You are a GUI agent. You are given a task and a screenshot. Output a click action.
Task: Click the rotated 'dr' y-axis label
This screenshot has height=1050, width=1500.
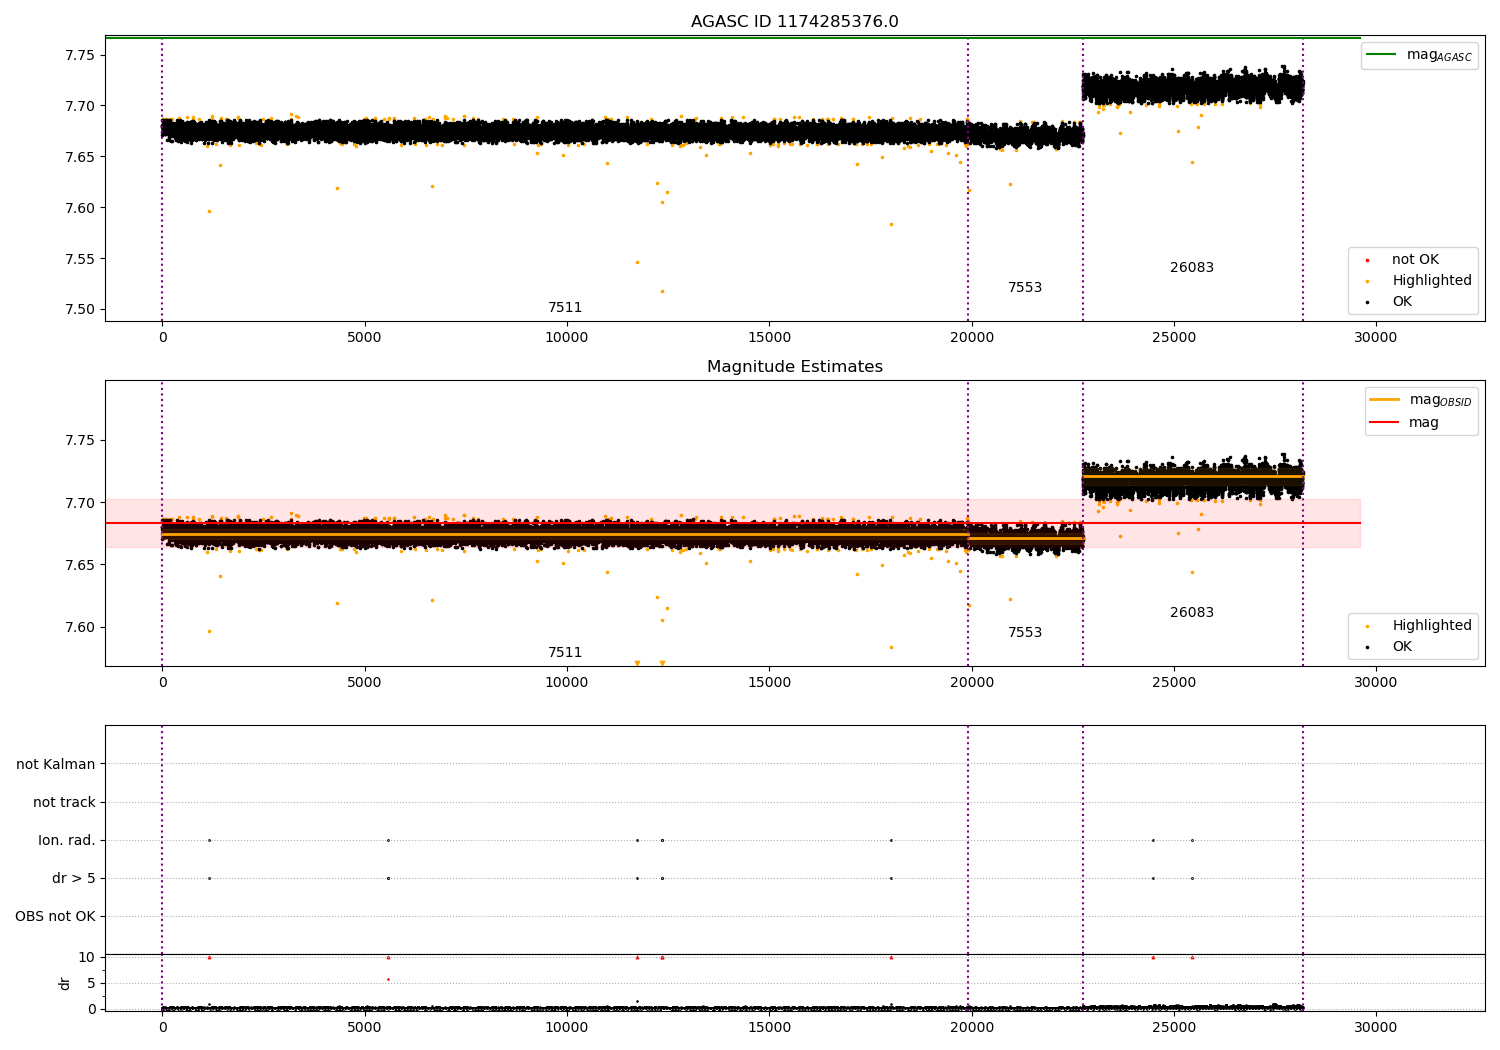pyautogui.click(x=65, y=984)
